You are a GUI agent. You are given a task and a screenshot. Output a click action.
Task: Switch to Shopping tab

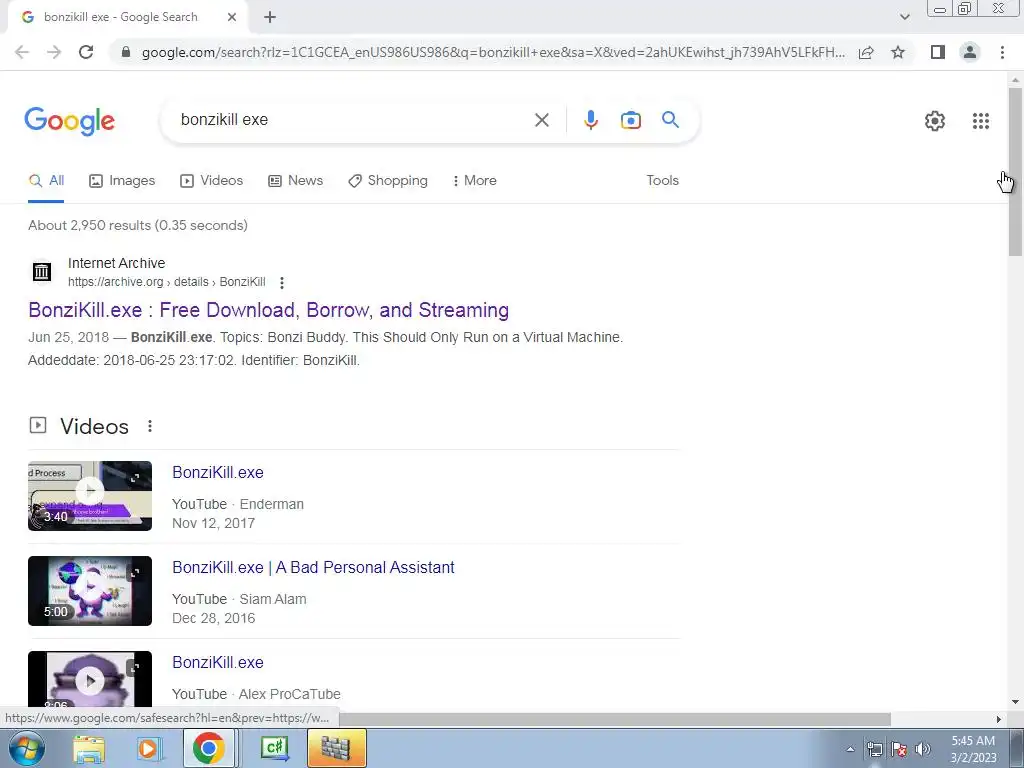(x=388, y=181)
